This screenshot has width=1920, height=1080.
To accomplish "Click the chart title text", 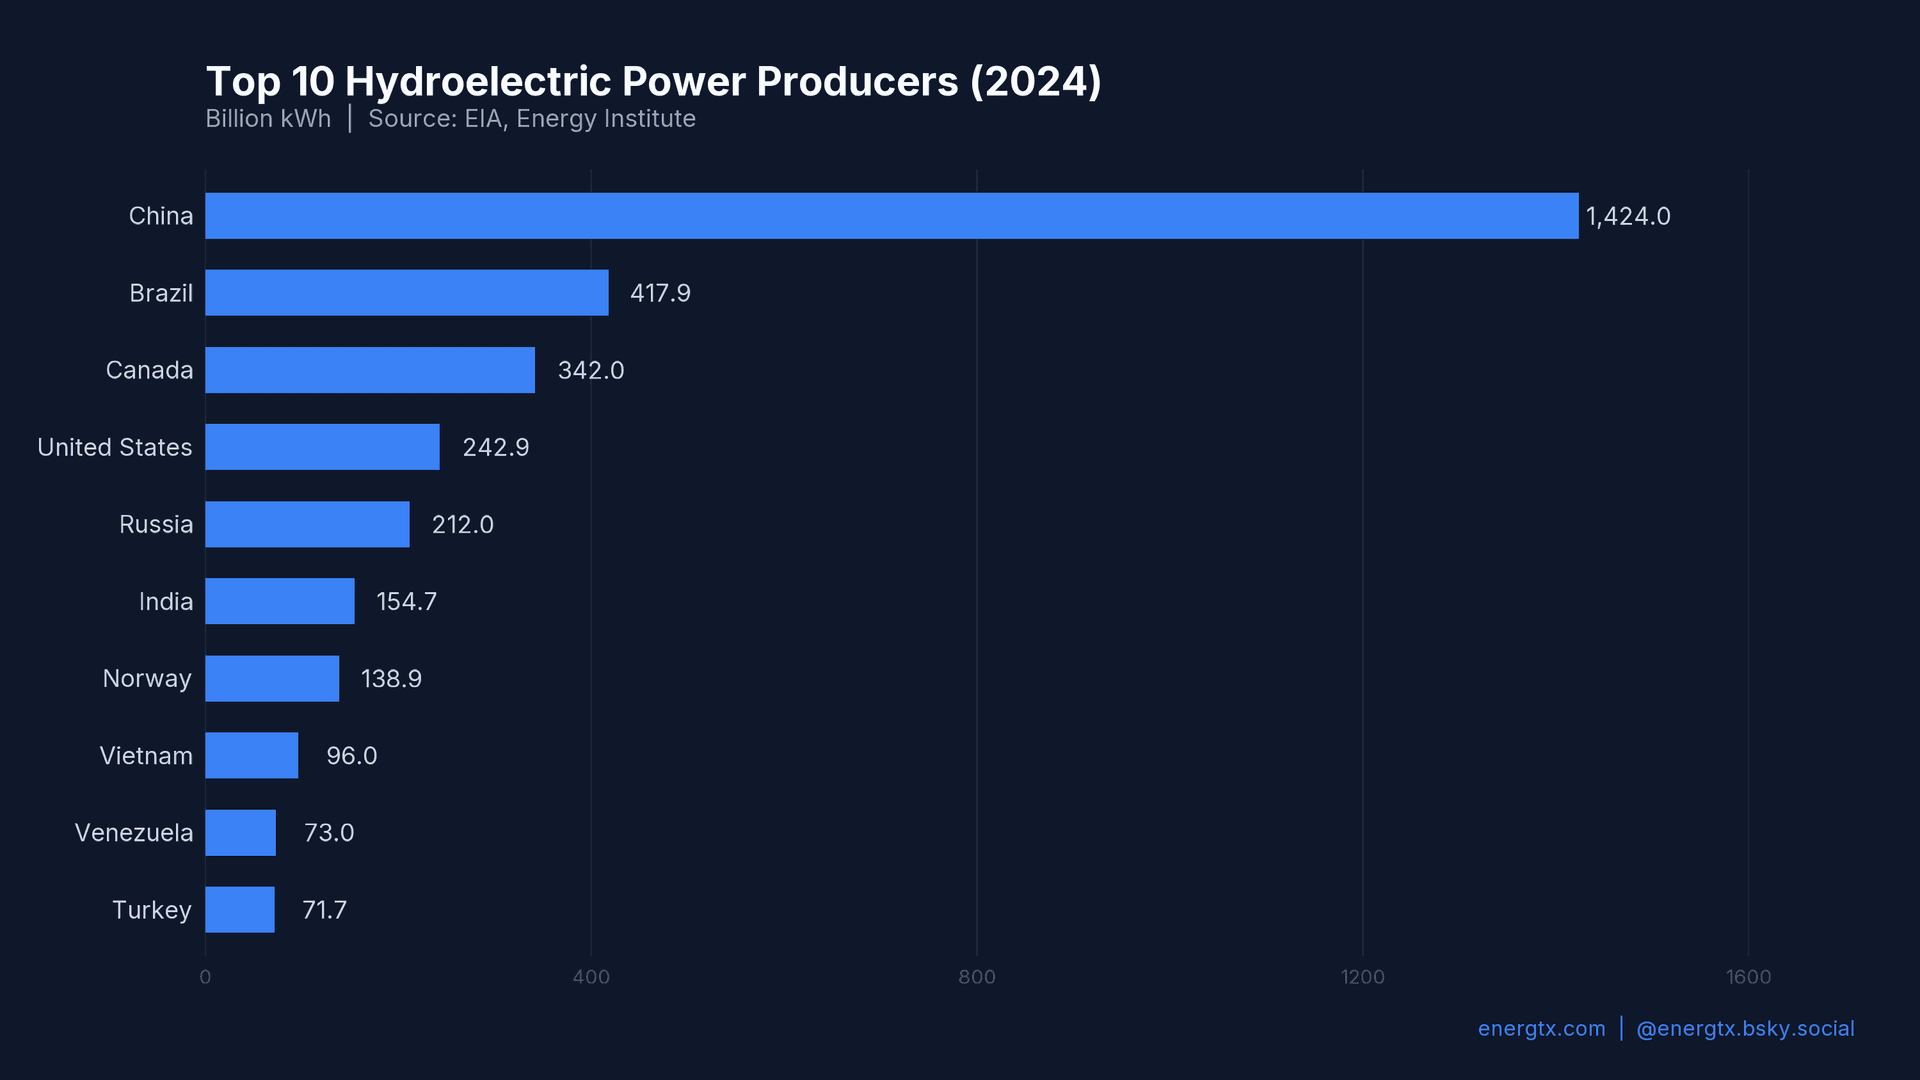I will pos(653,82).
